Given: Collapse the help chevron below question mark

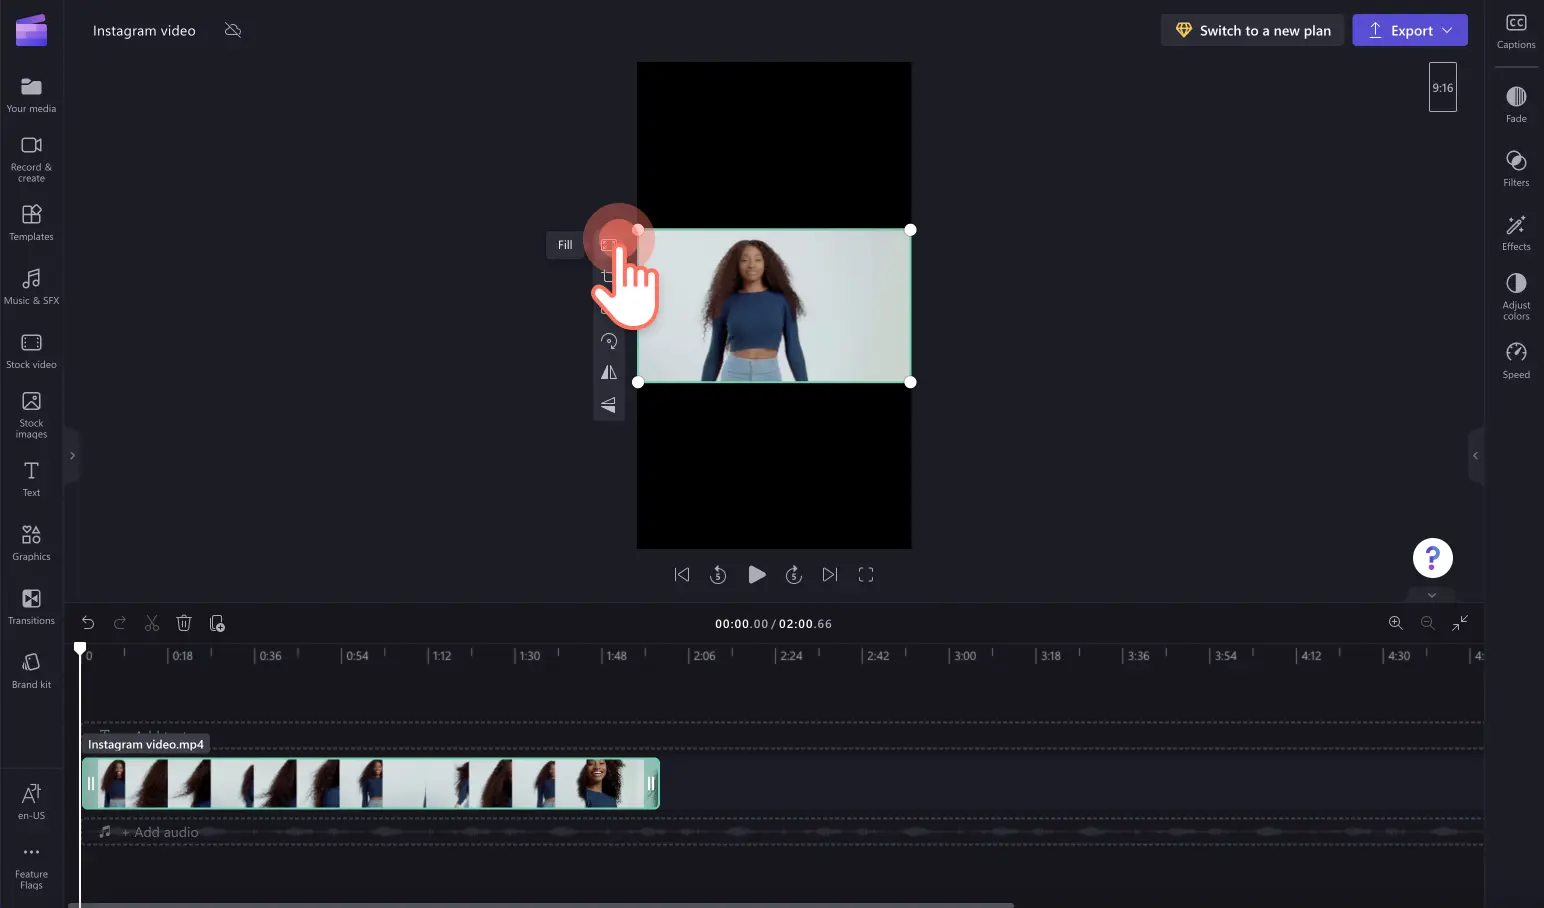Looking at the screenshot, I should point(1431,595).
